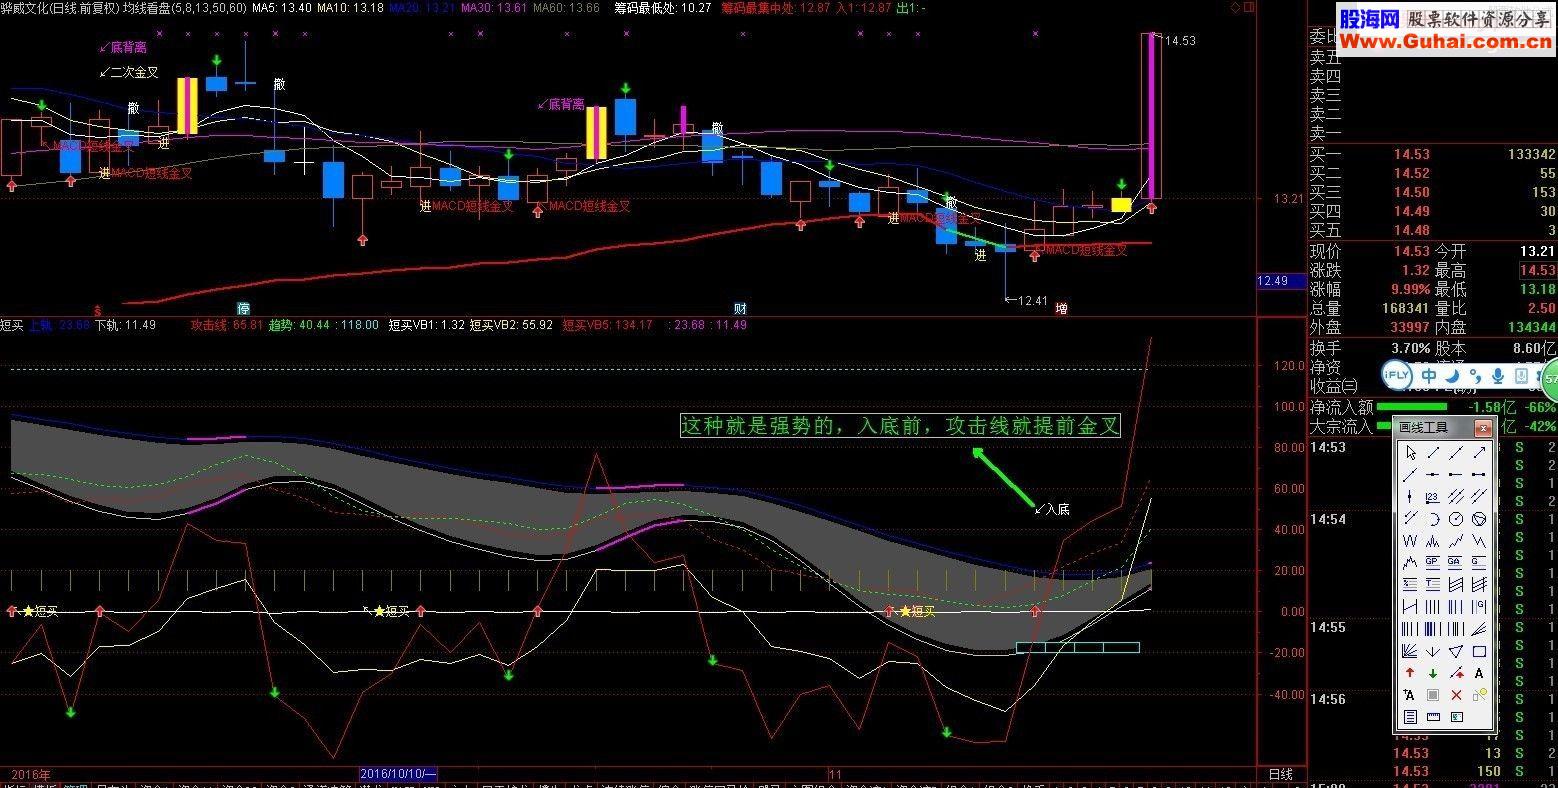Click the MA5: 13.40 indicator value
The width and height of the screenshot is (1558, 788).
(x=282, y=8)
